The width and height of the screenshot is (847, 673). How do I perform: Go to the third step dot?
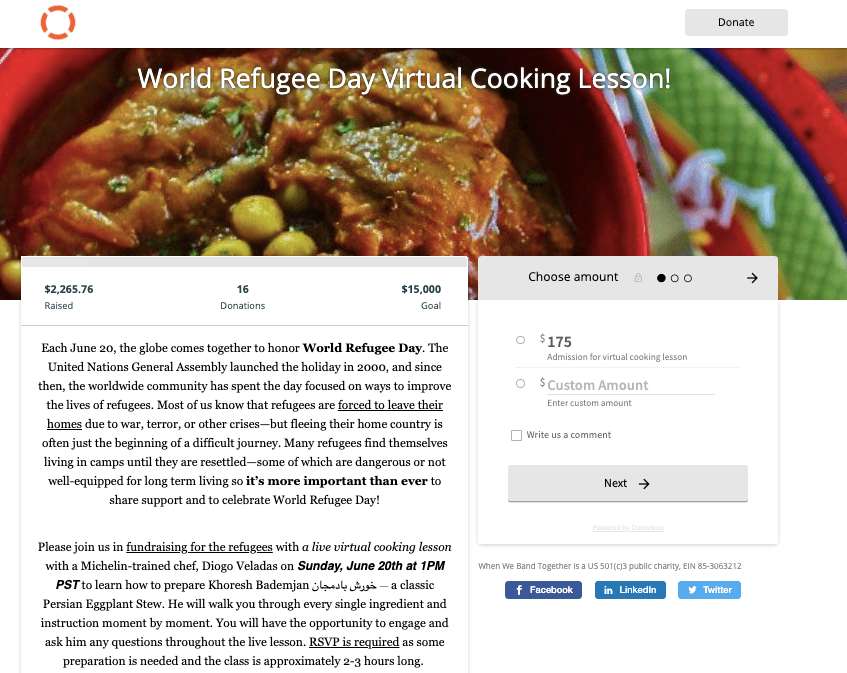pos(688,278)
